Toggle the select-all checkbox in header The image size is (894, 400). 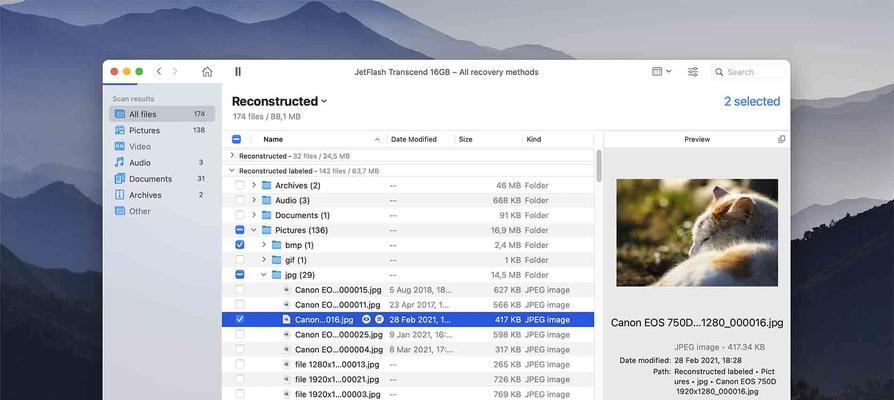coord(237,140)
